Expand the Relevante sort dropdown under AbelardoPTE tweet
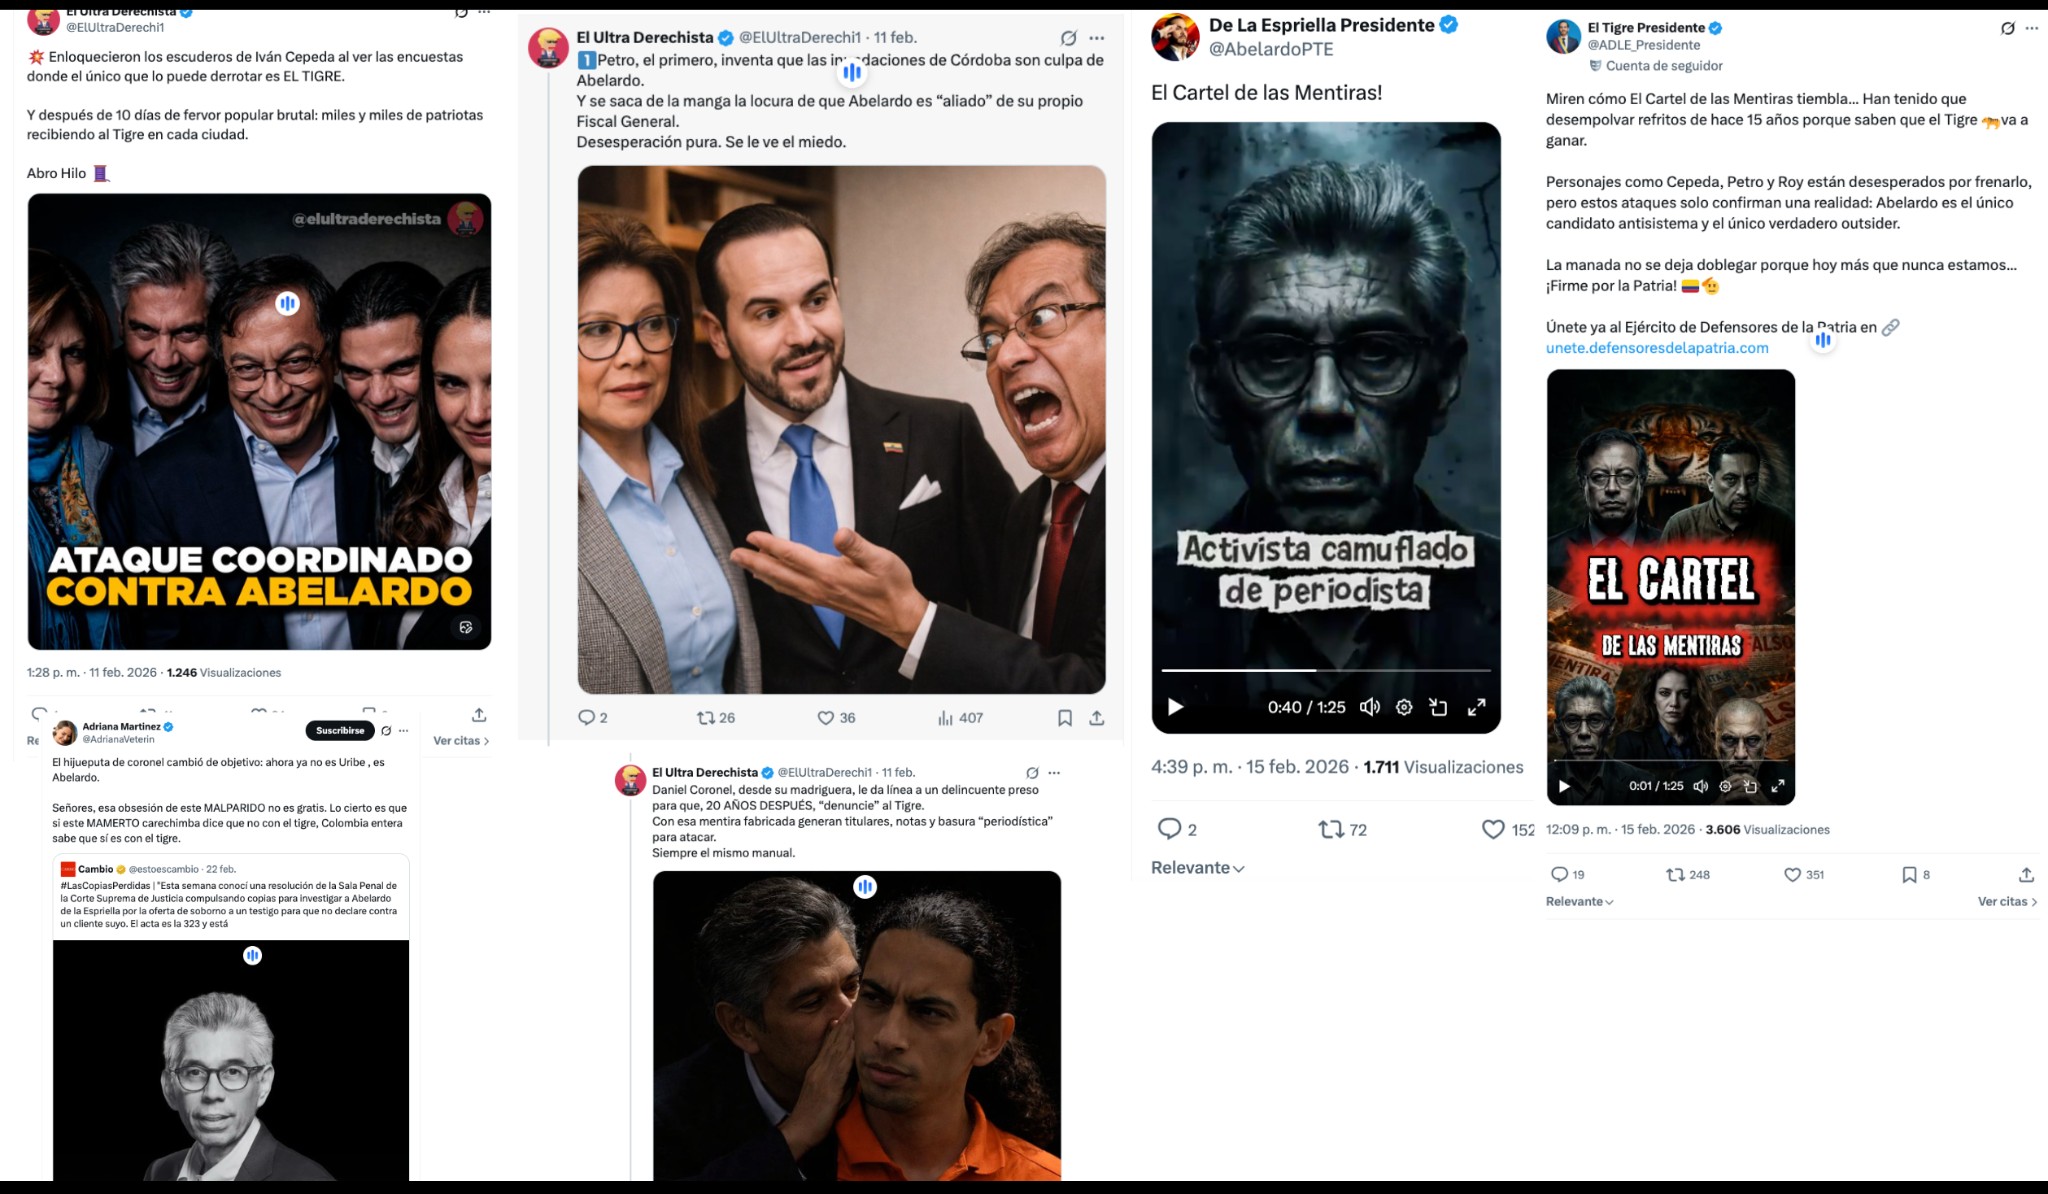This screenshot has height=1194, width=2048. pyautogui.click(x=1197, y=868)
